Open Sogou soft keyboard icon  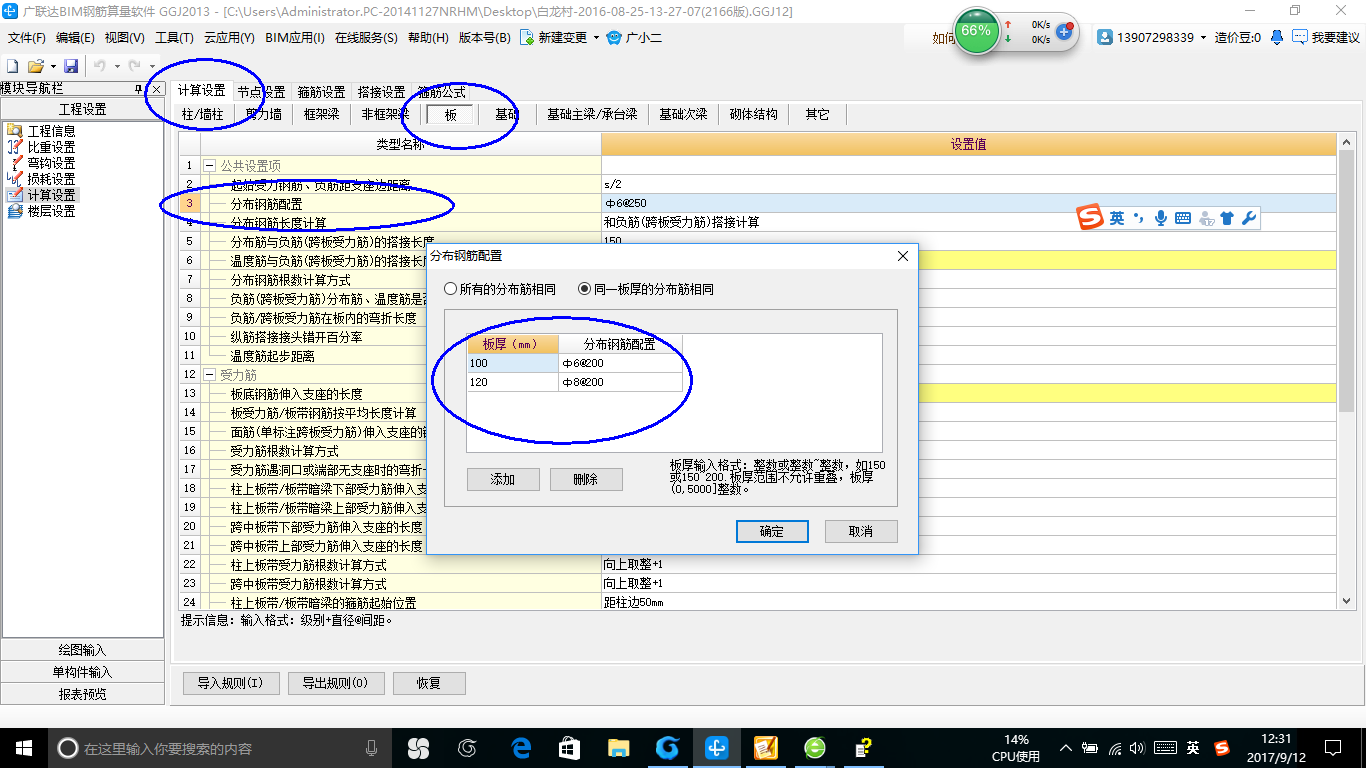point(1183,218)
